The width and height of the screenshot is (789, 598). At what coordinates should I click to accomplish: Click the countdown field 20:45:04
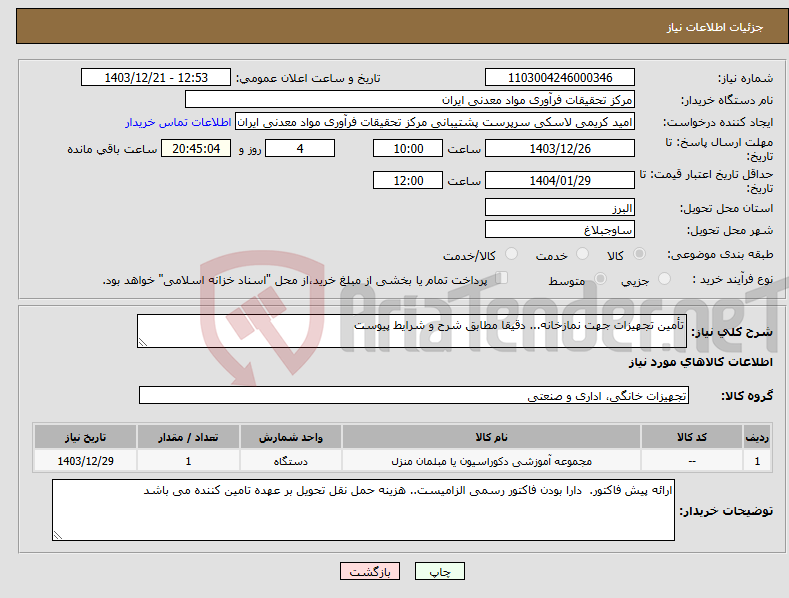click(x=196, y=148)
